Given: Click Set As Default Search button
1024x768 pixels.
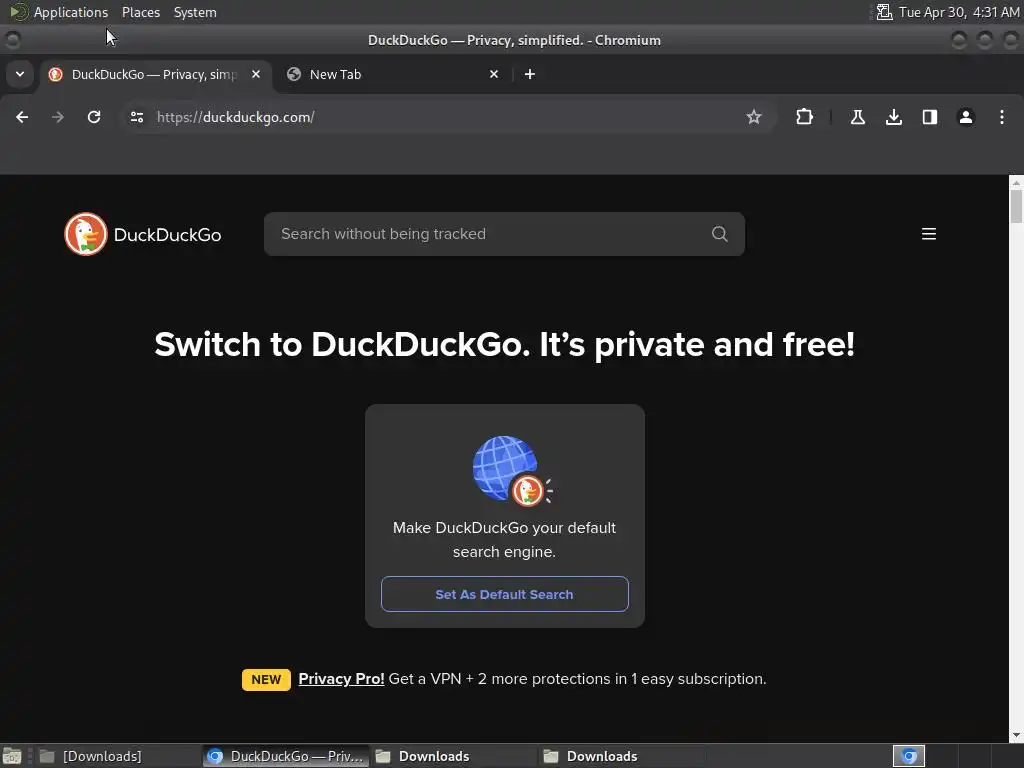Looking at the screenshot, I should [504, 594].
